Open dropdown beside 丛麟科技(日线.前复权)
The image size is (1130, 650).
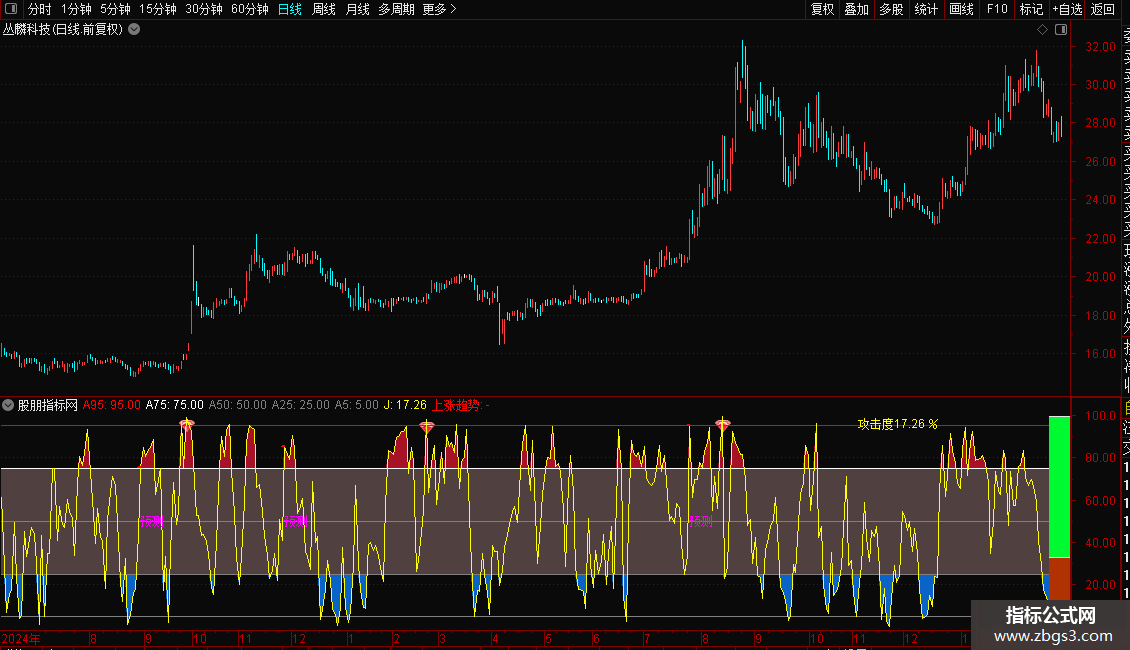pyautogui.click(x=134, y=30)
